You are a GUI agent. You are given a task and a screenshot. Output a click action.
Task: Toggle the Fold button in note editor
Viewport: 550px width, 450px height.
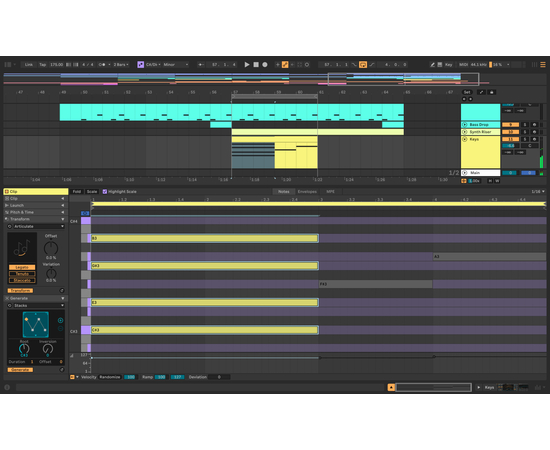(77, 192)
